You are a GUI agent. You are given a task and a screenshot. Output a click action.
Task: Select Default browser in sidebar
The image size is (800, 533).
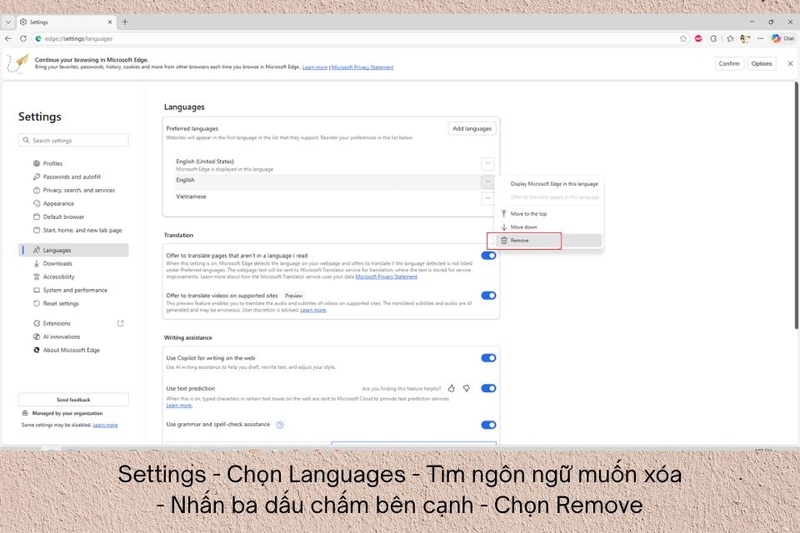tap(58, 216)
